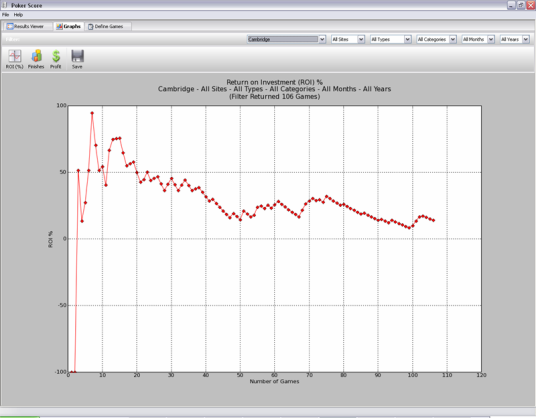The width and height of the screenshot is (536, 418).
Task: Switch to Results Viewer tab
Action: point(26,26)
